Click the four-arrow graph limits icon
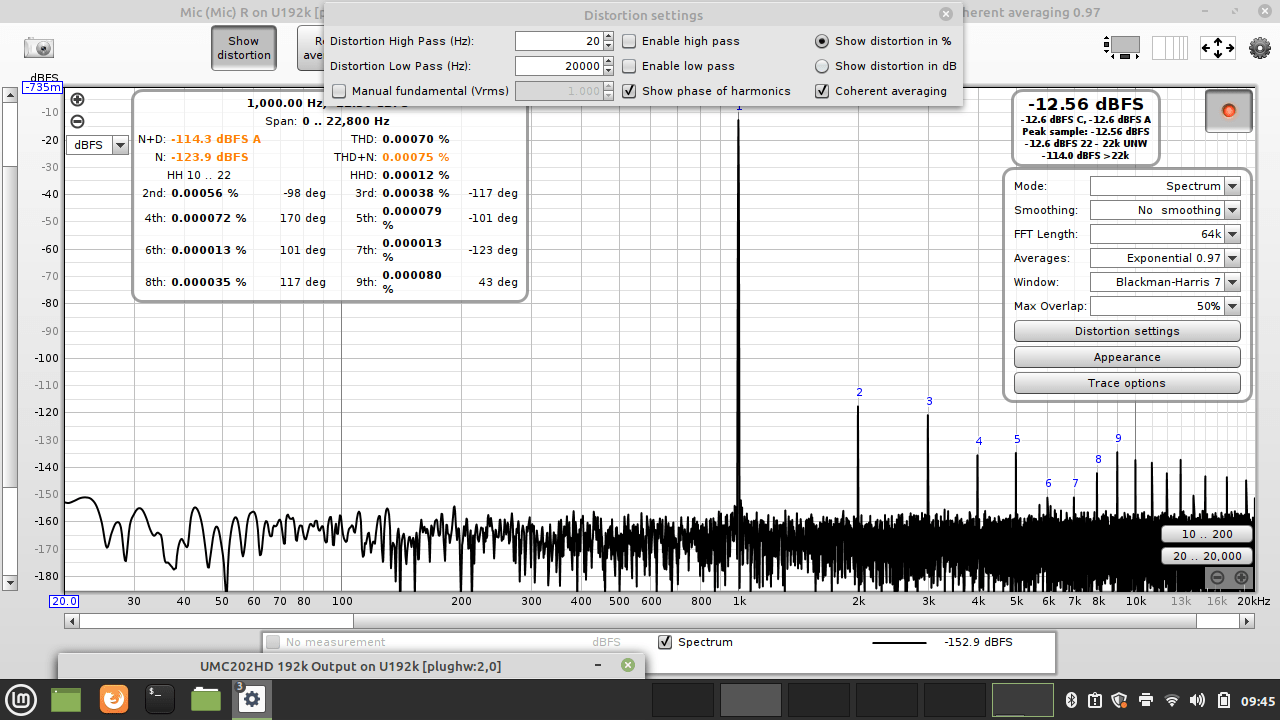 (x=1218, y=47)
